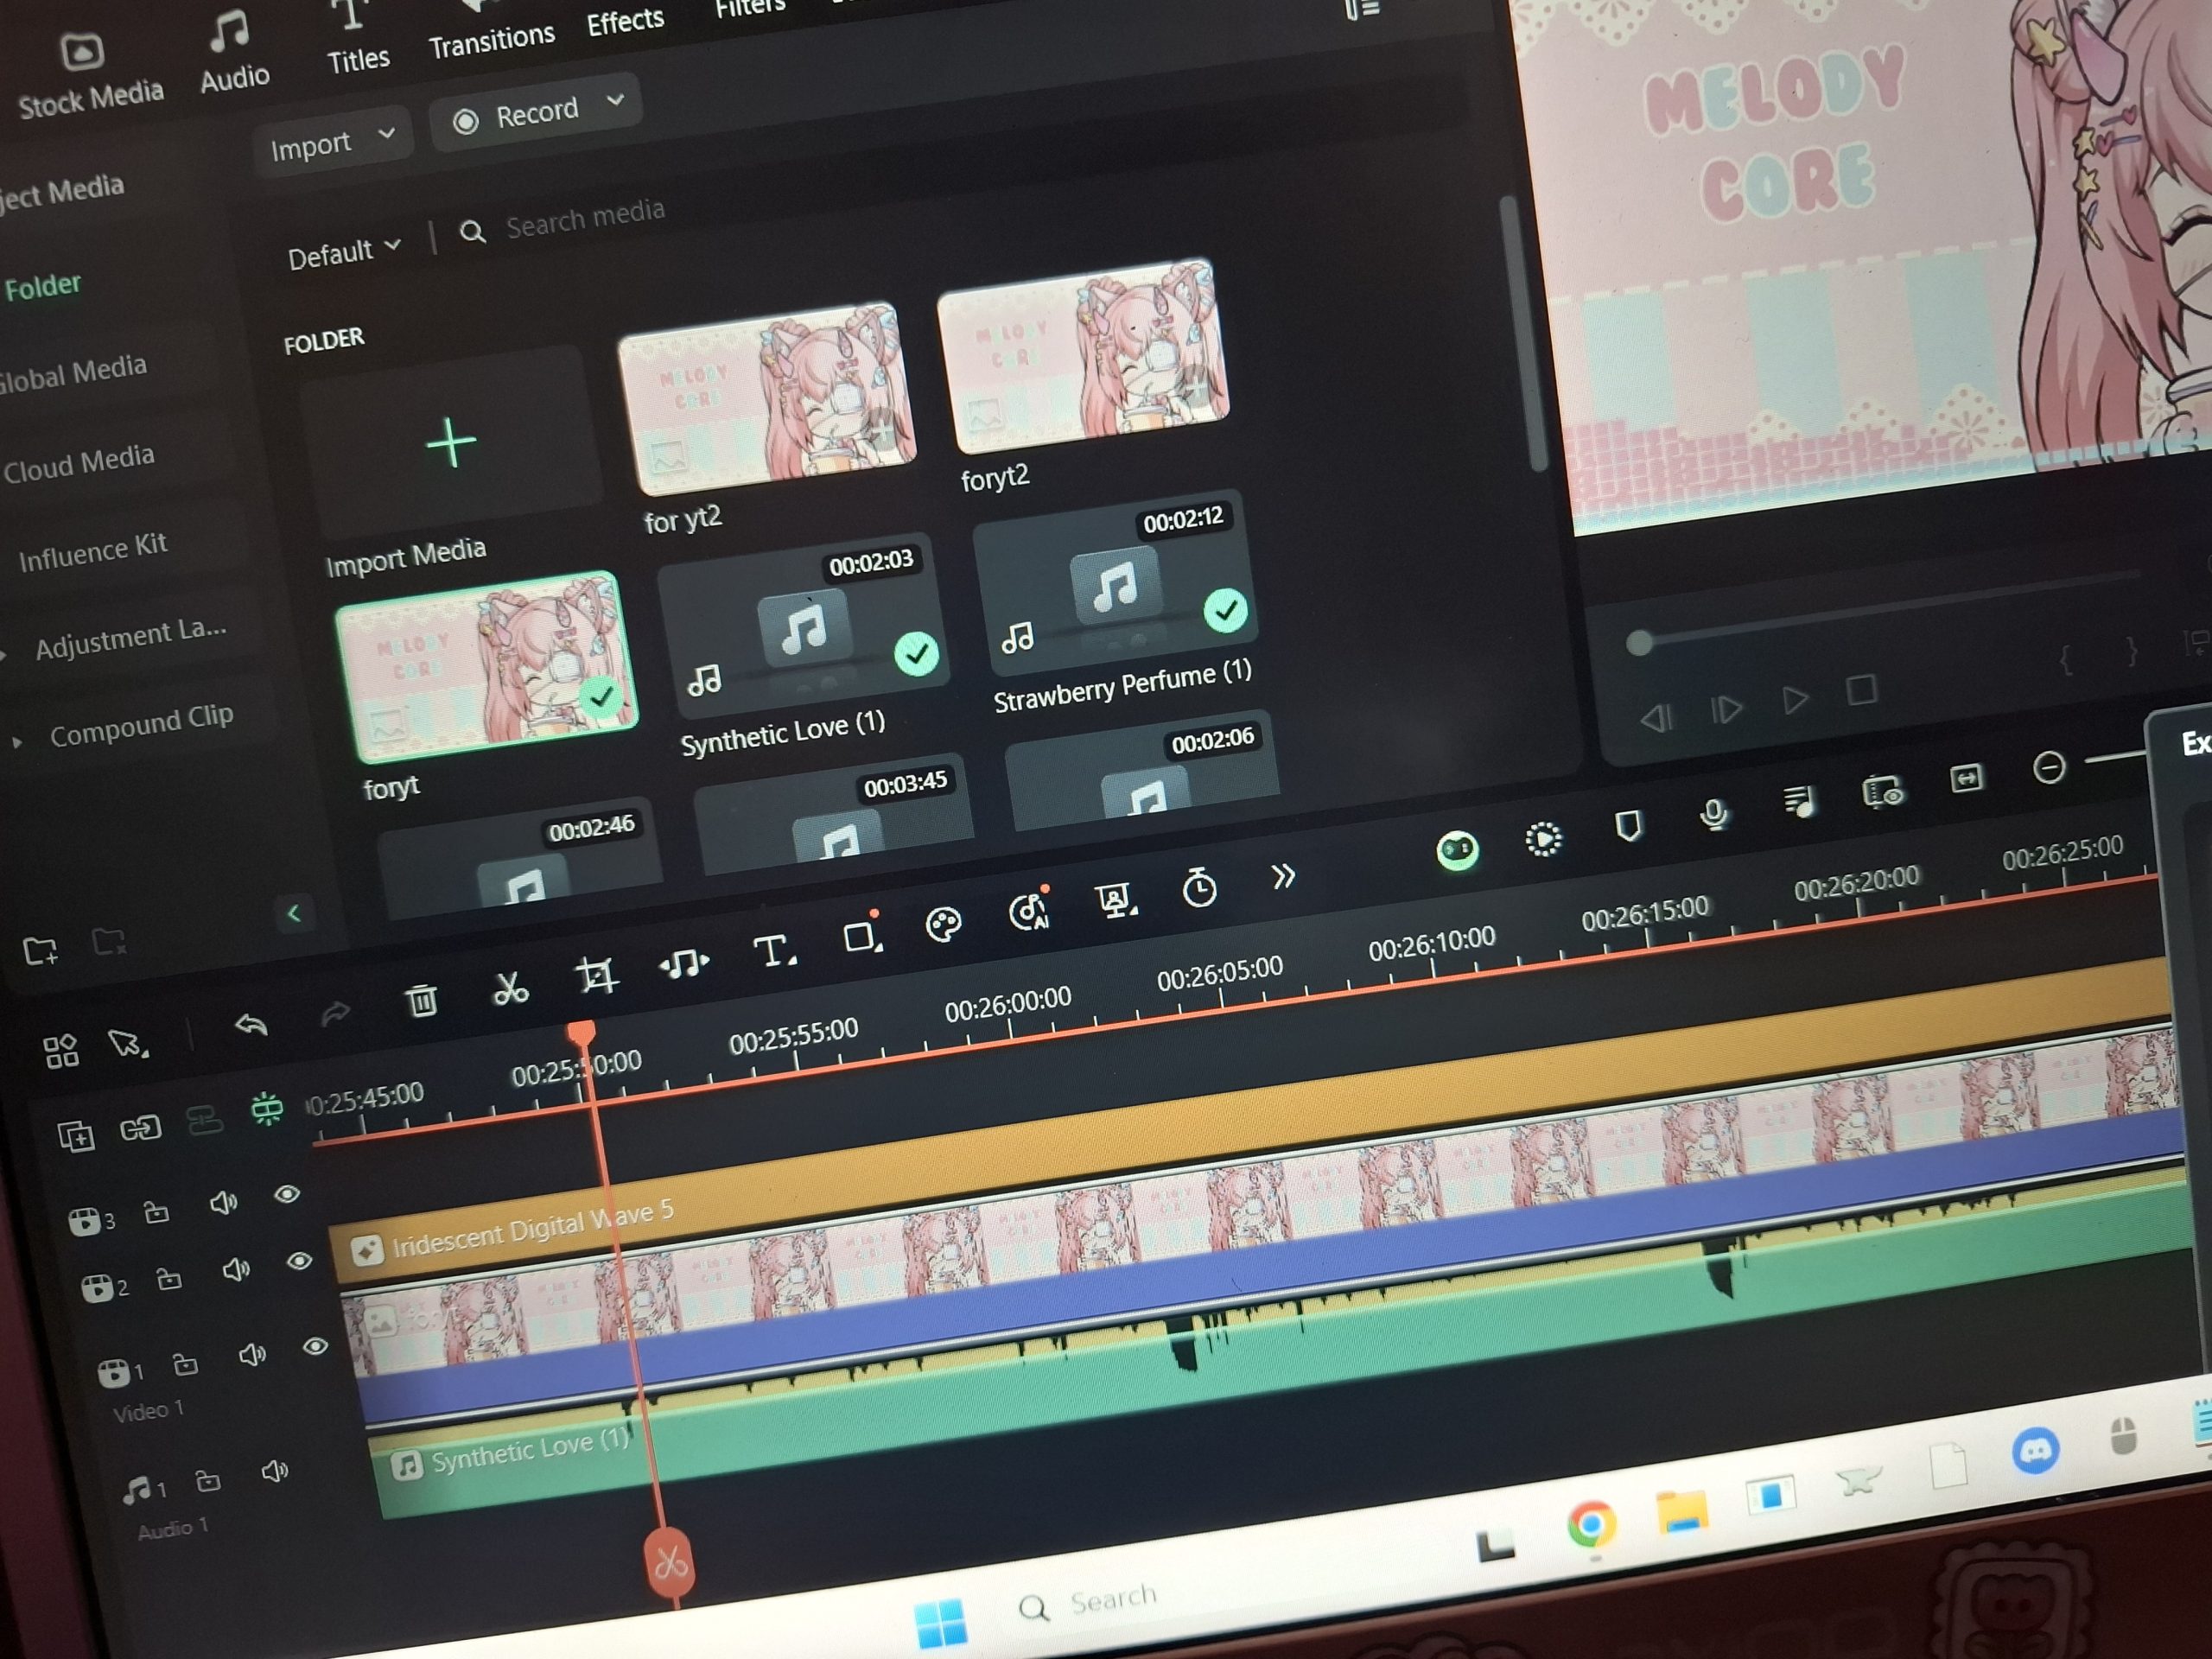Viewport: 2212px width, 1659px height.
Task: Expand the Compound Clip sidebar item
Action: pyautogui.click(x=16, y=741)
